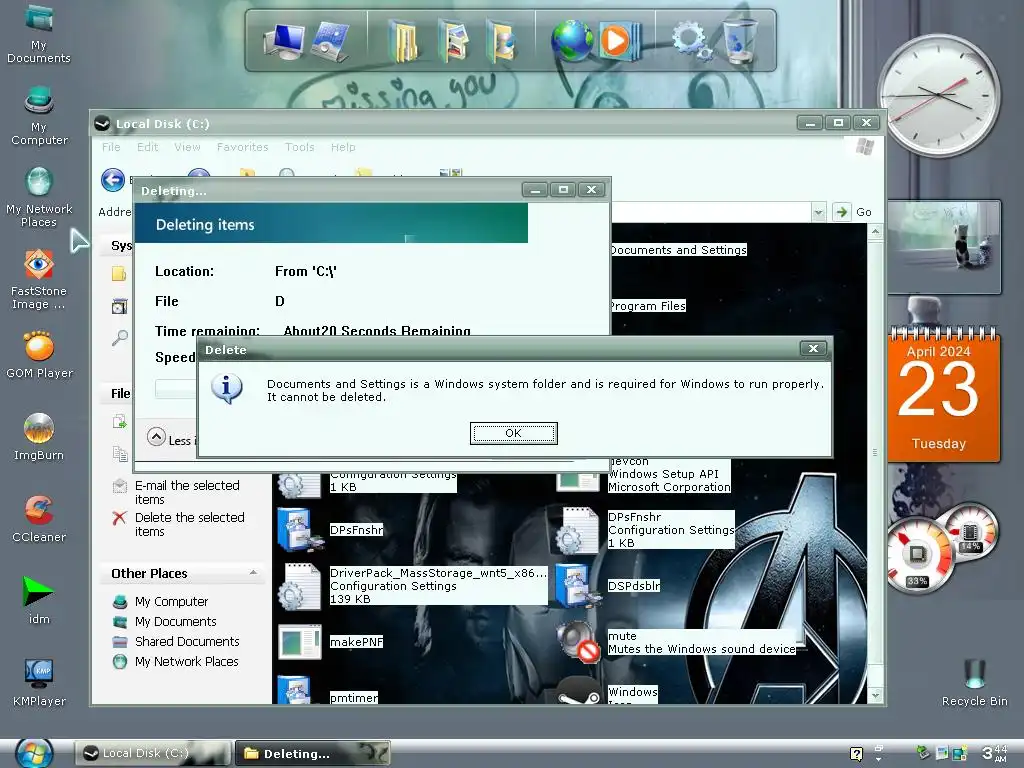Click the control panel icon in dock
The width and height of the screenshot is (1024, 768).
pyautogui.click(x=330, y=42)
